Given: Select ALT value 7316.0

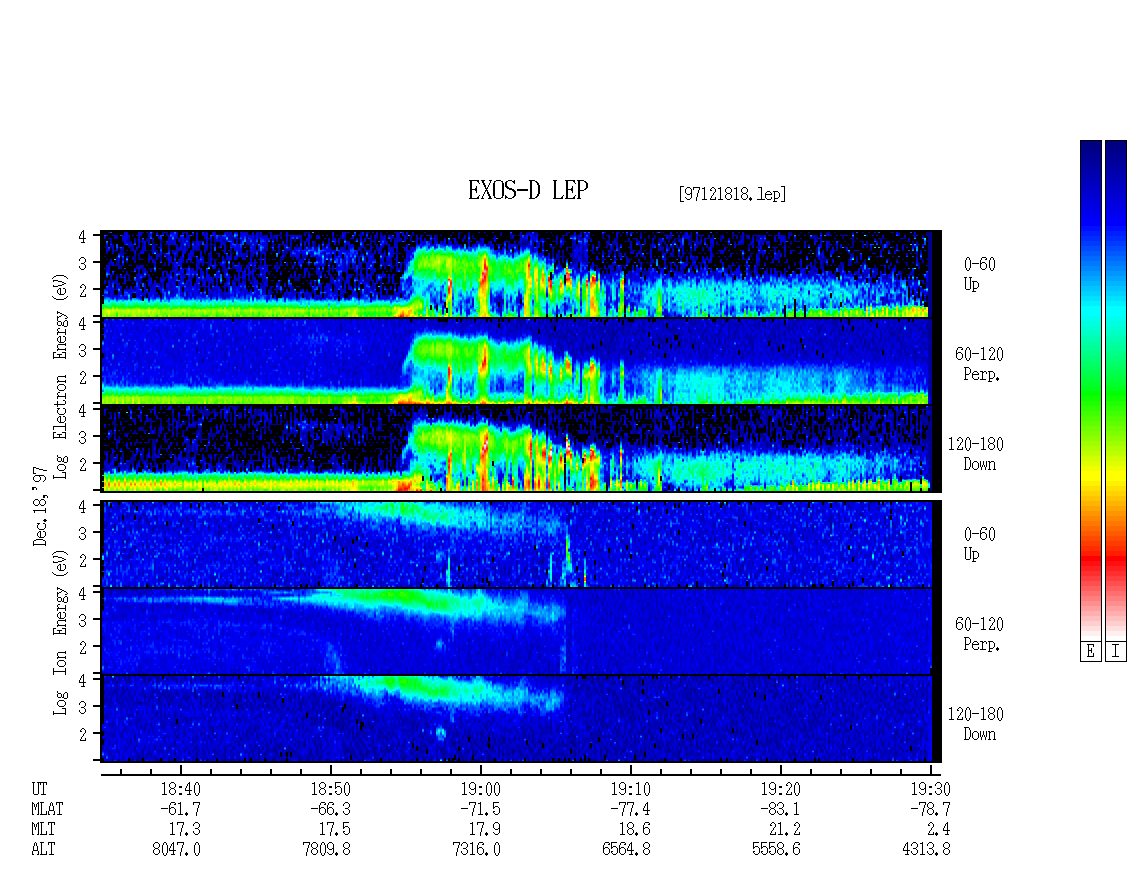Looking at the screenshot, I should [x=476, y=850].
